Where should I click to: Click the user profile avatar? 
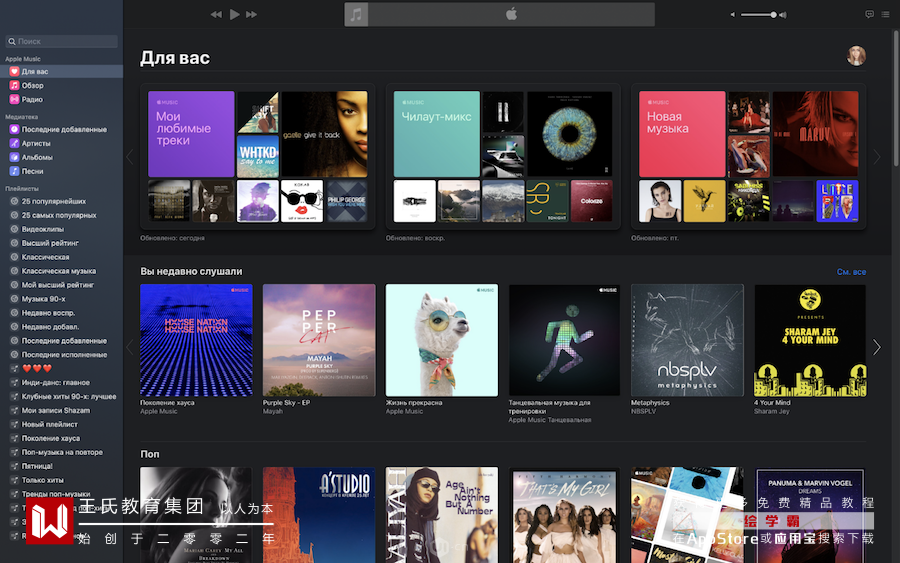click(856, 56)
